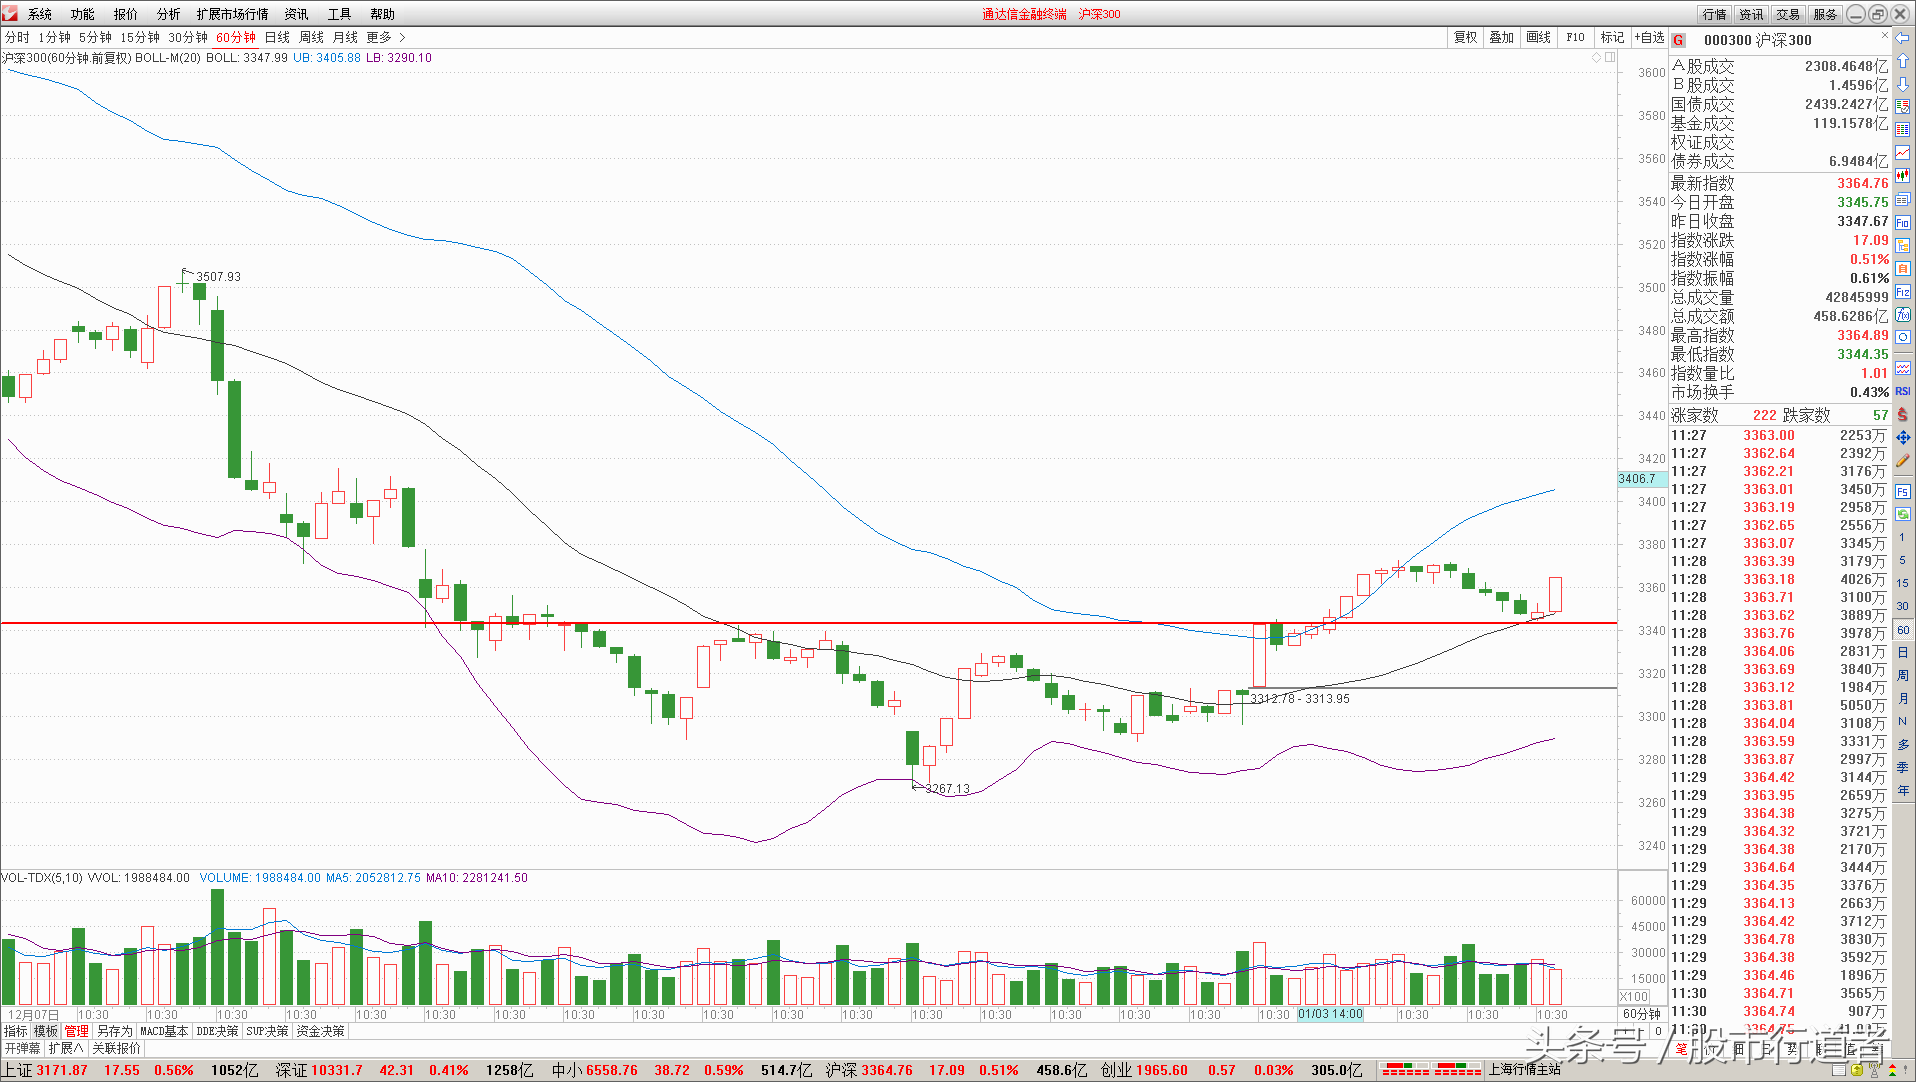Click the F12 icon in right sidebar
The height and width of the screenshot is (1082, 1916).
pos(1903,291)
